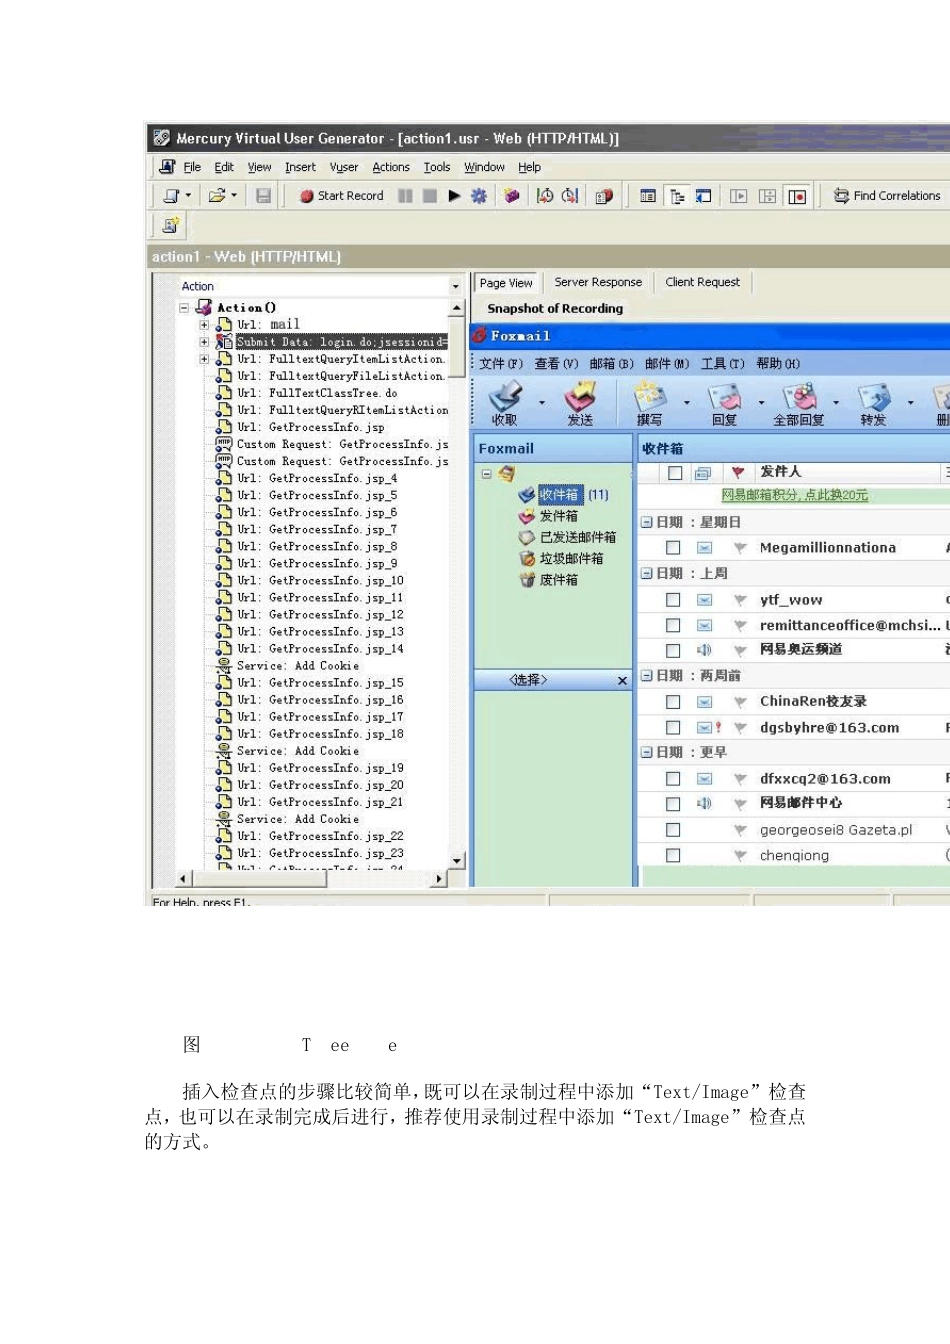Image resolution: width=950 pixels, height=1344 pixels.
Task: Collapse the Foxmail account tree root
Action: tap(486, 474)
